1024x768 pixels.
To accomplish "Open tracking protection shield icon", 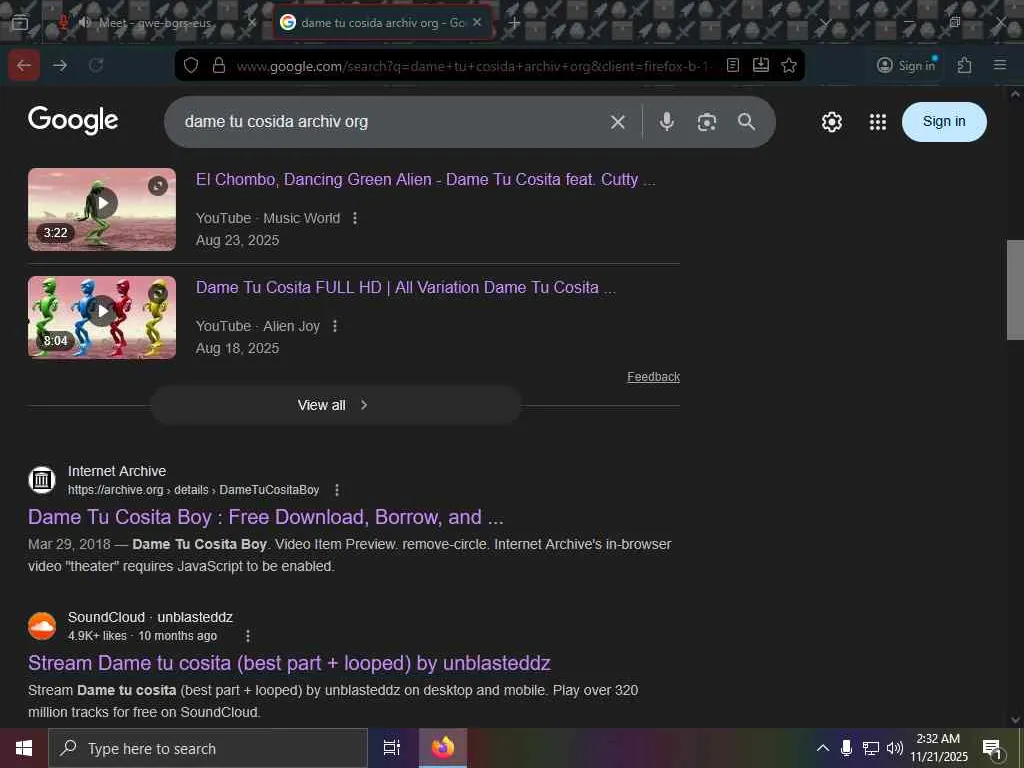I will click(191, 65).
